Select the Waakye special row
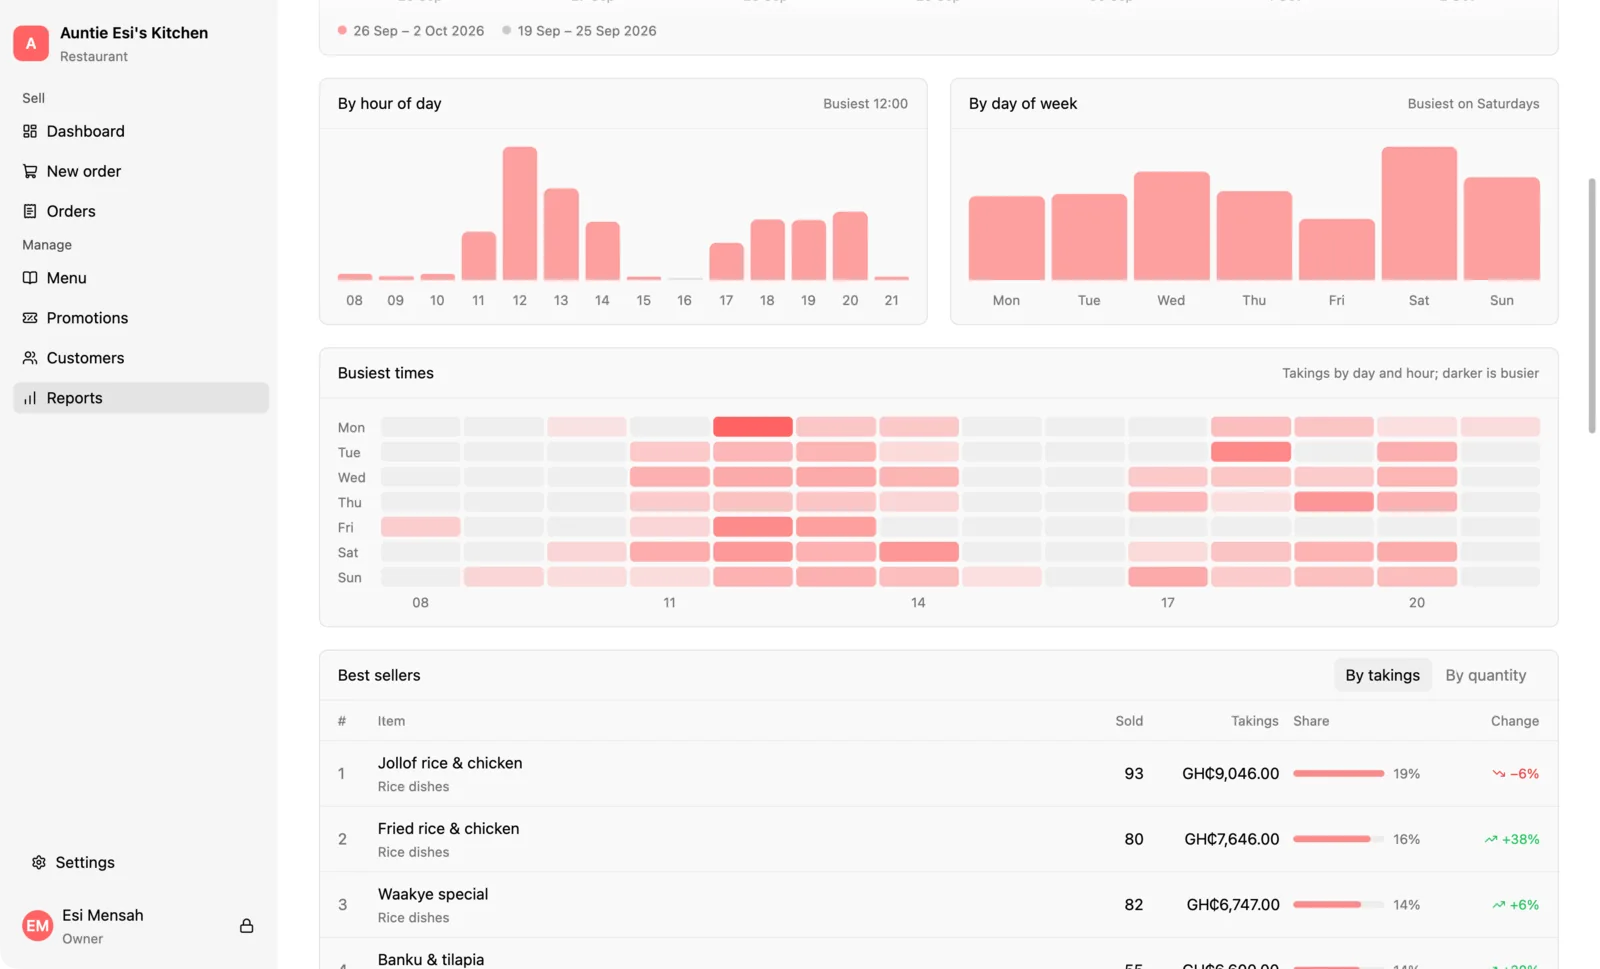 938,905
